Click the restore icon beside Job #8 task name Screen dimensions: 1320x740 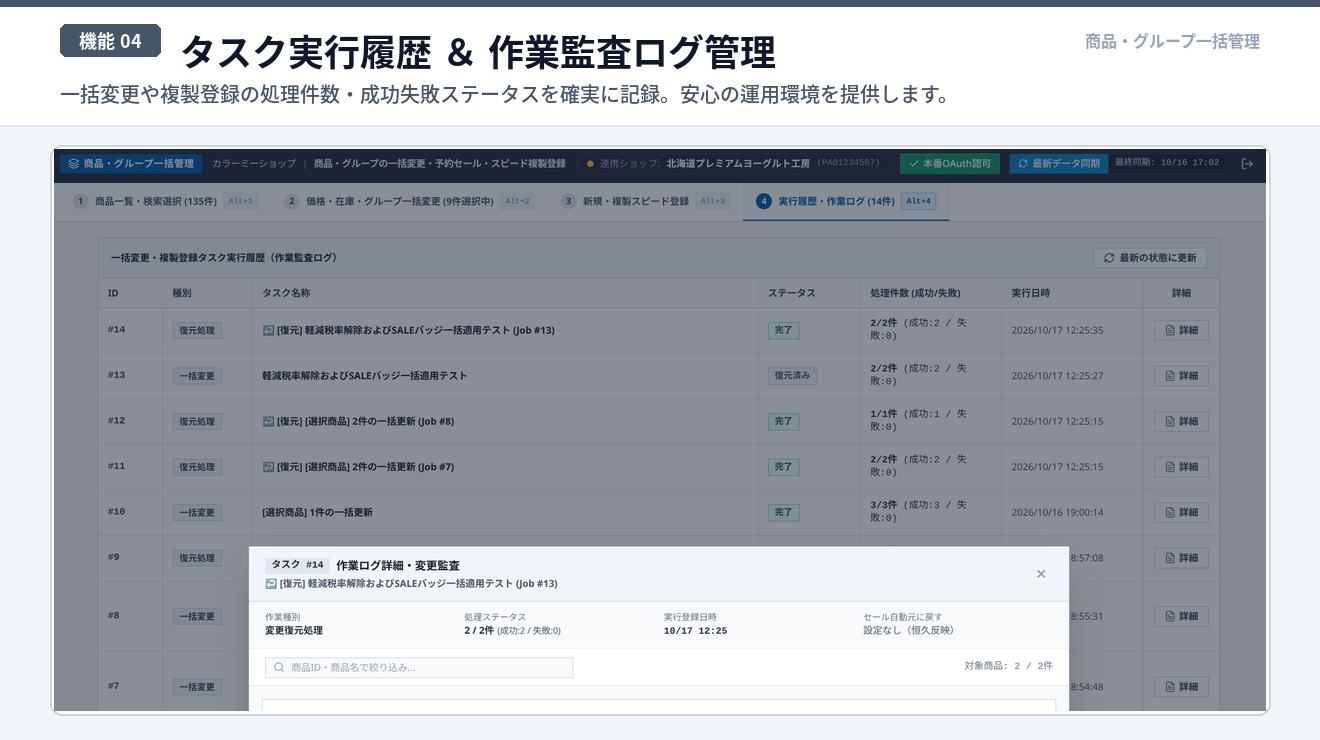tap(268, 421)
